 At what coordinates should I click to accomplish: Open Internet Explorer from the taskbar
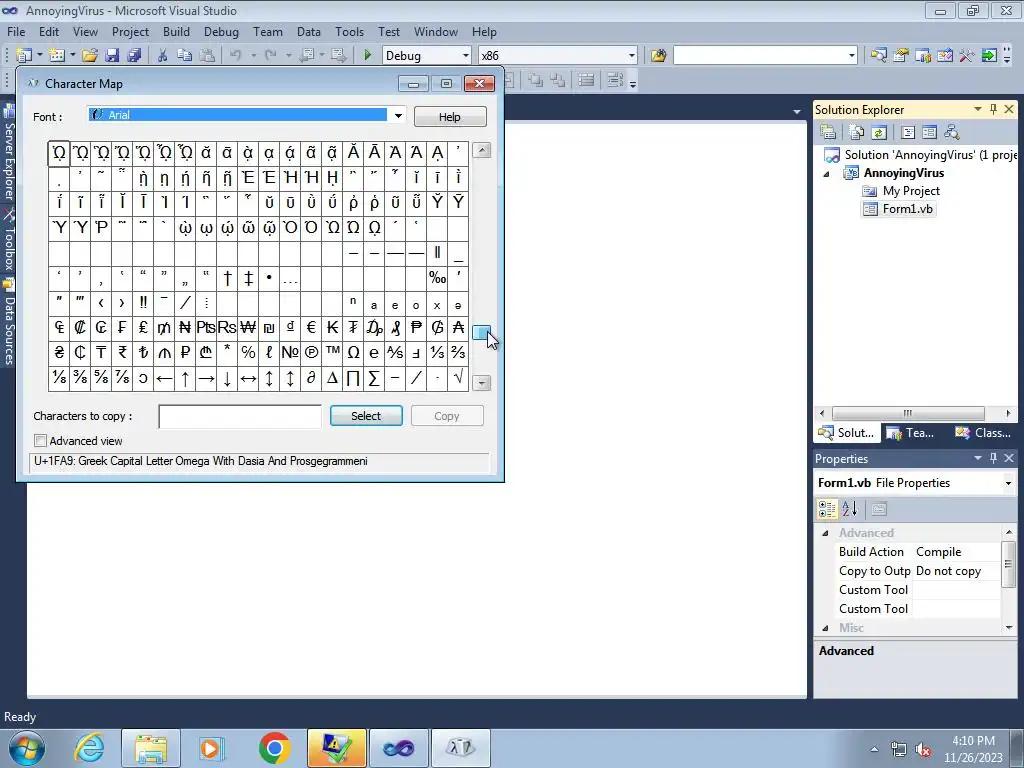click(x=89, y=748)
